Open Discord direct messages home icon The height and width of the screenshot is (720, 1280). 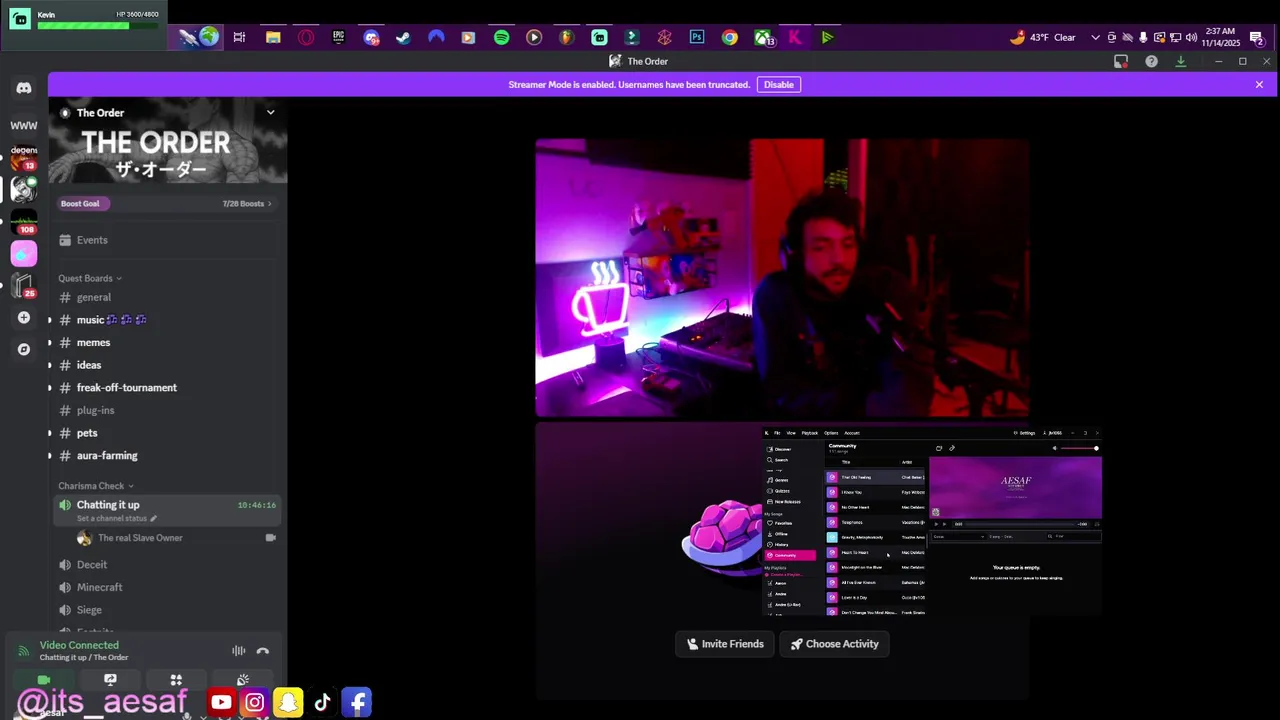[x=23, y=88]
